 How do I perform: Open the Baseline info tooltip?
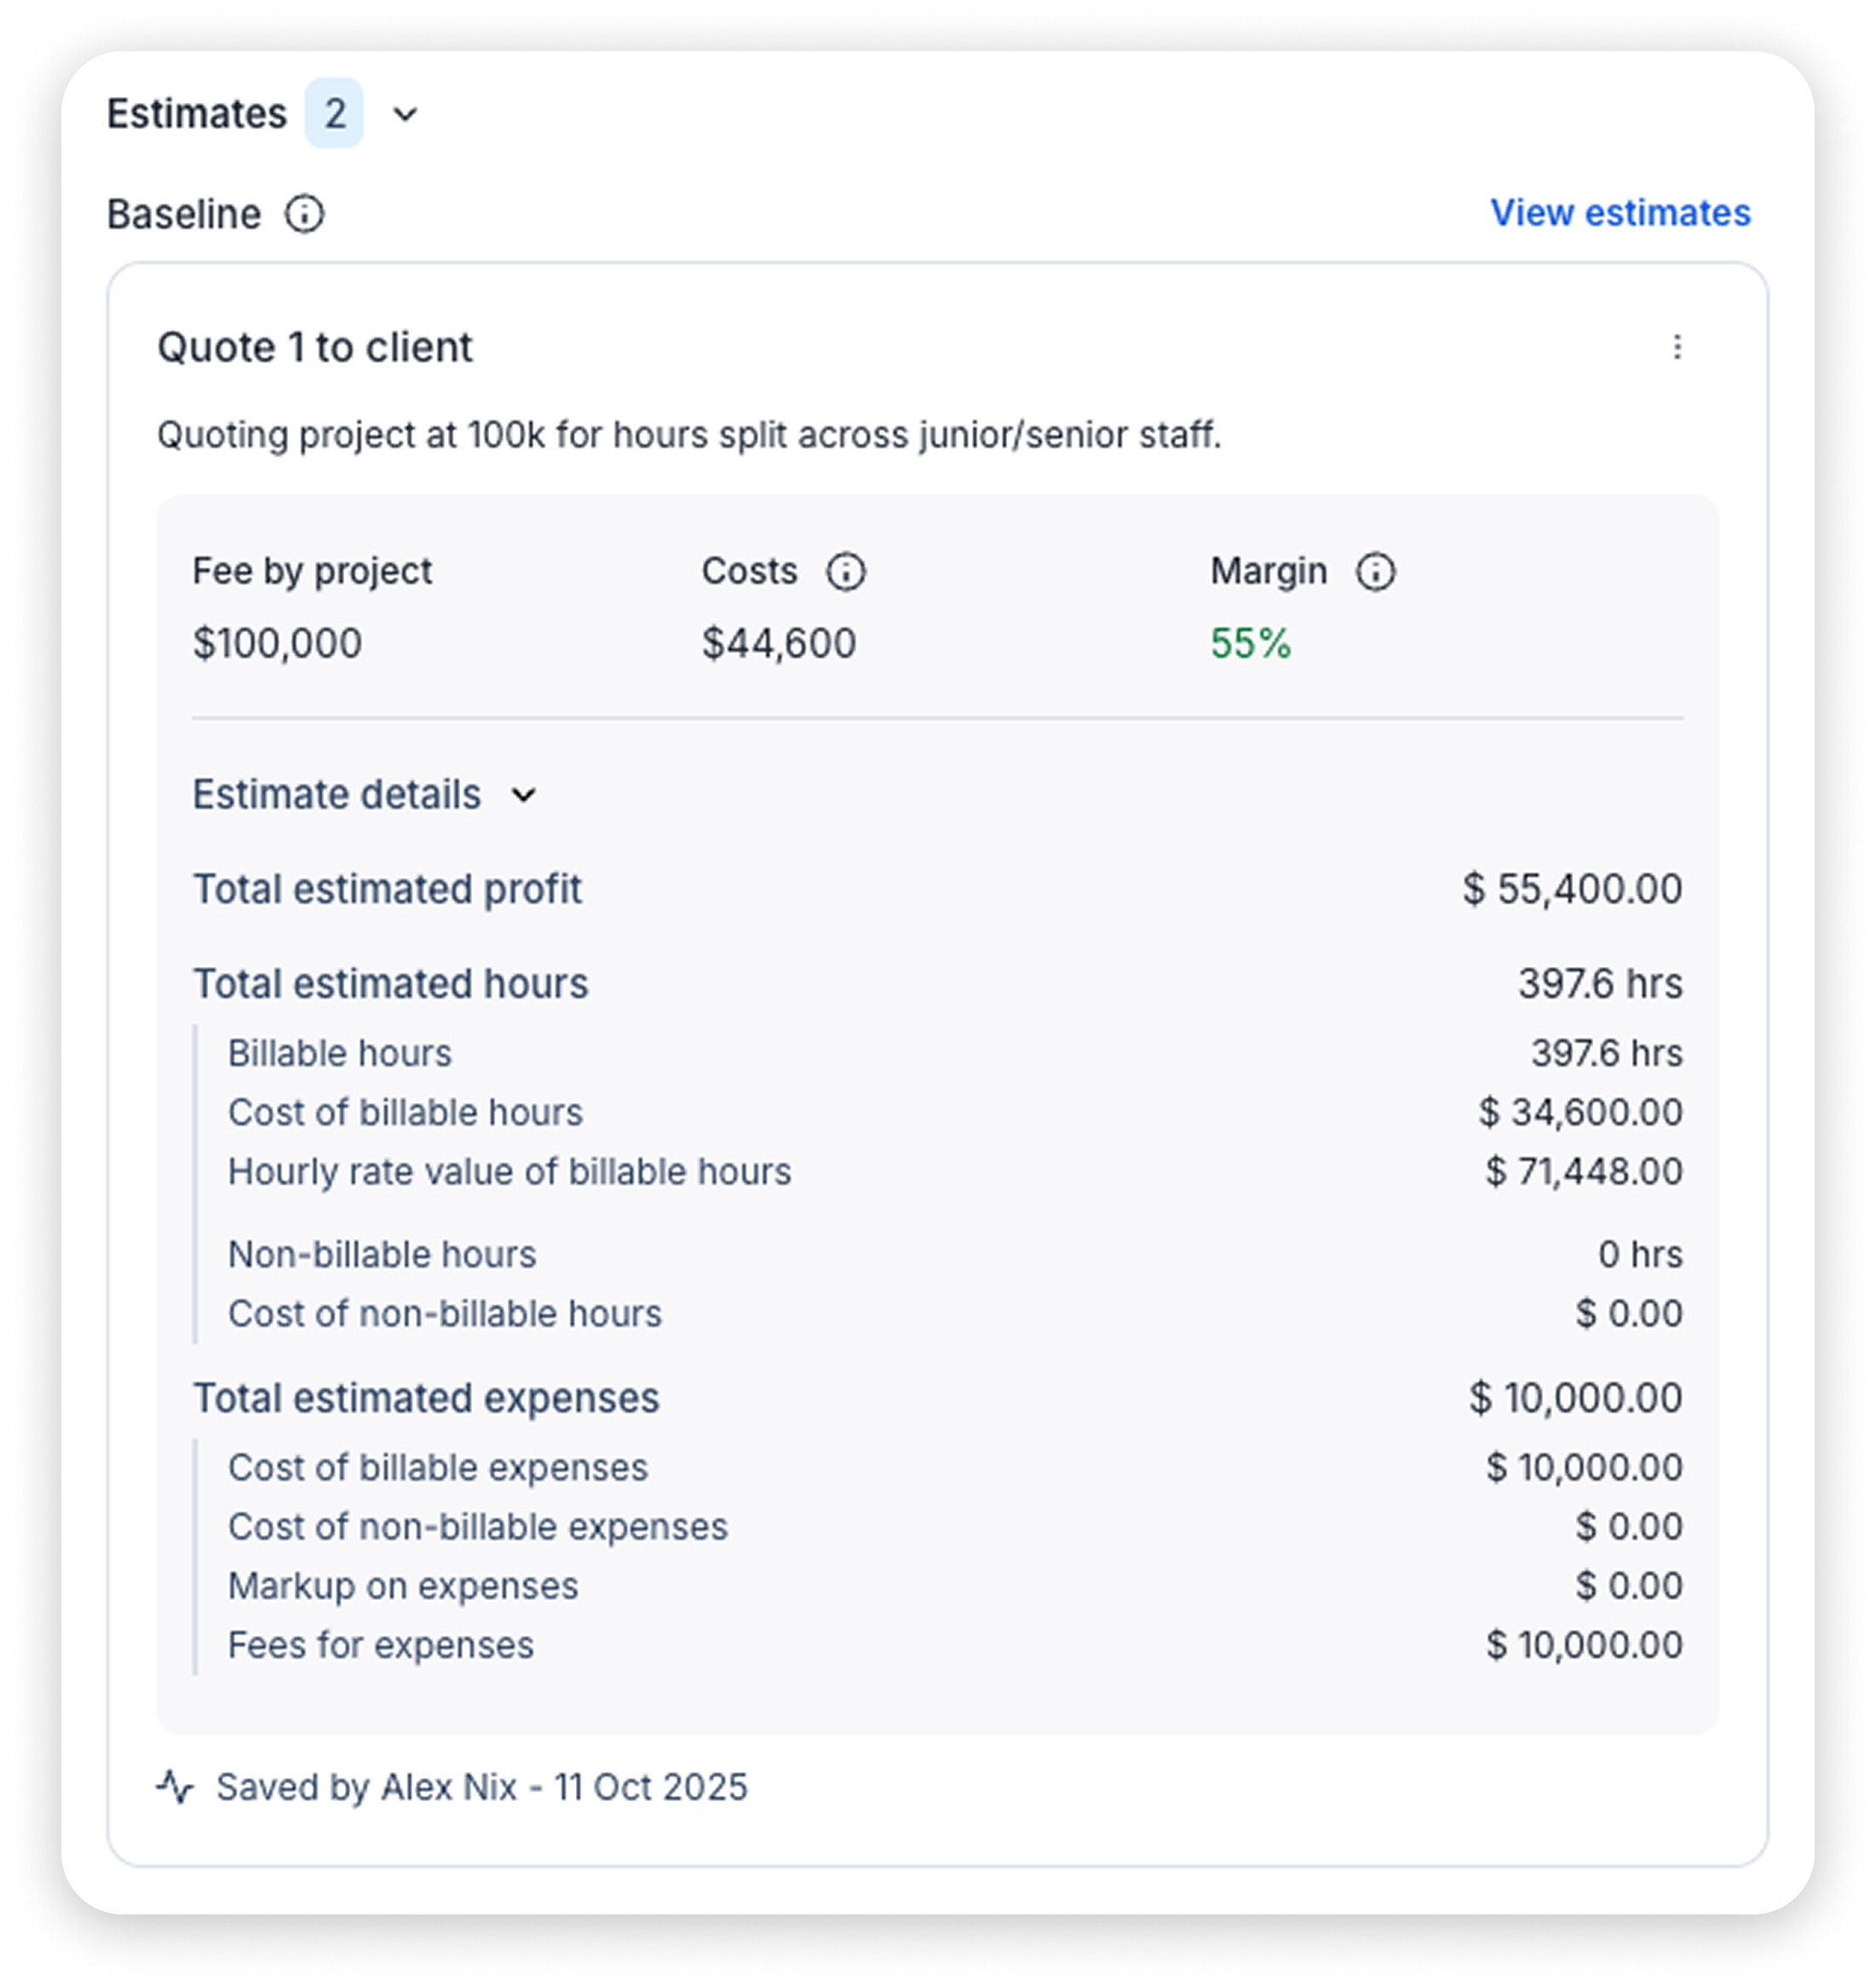(x=306, y=213)
